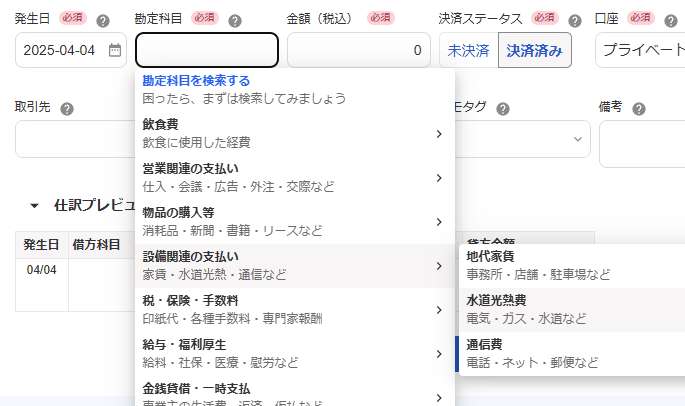Screen dimensions: 685x406
Task: Click help icon next to 備考
Action: point(638,109)
